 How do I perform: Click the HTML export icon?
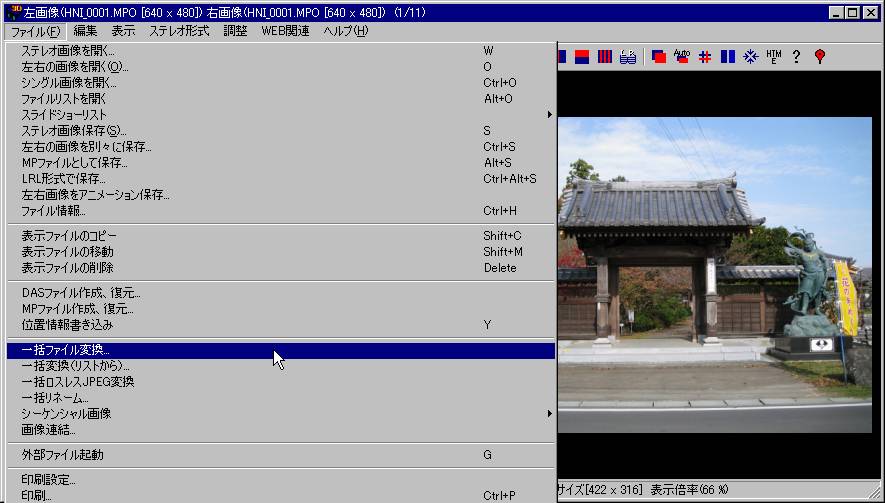pyautogui.click(x=774, y=57)
